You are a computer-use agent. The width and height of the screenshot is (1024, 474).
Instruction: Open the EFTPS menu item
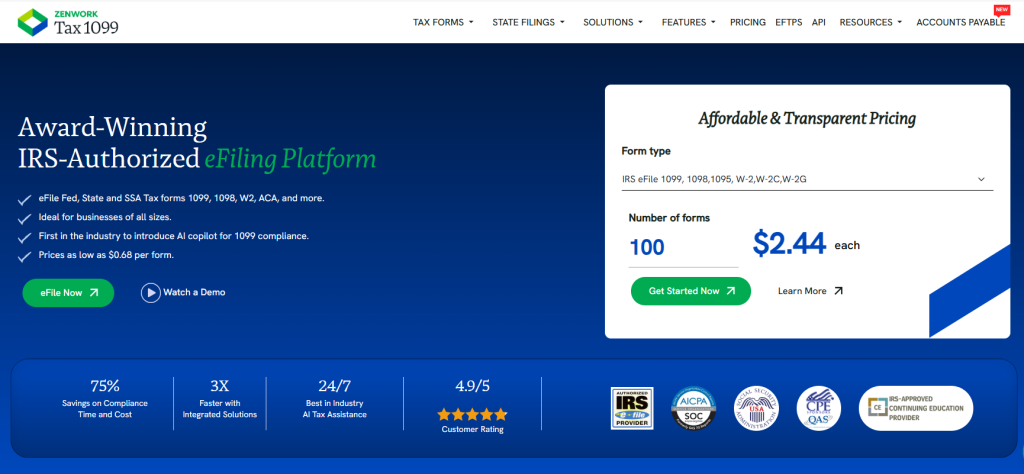tap(788, 22)
